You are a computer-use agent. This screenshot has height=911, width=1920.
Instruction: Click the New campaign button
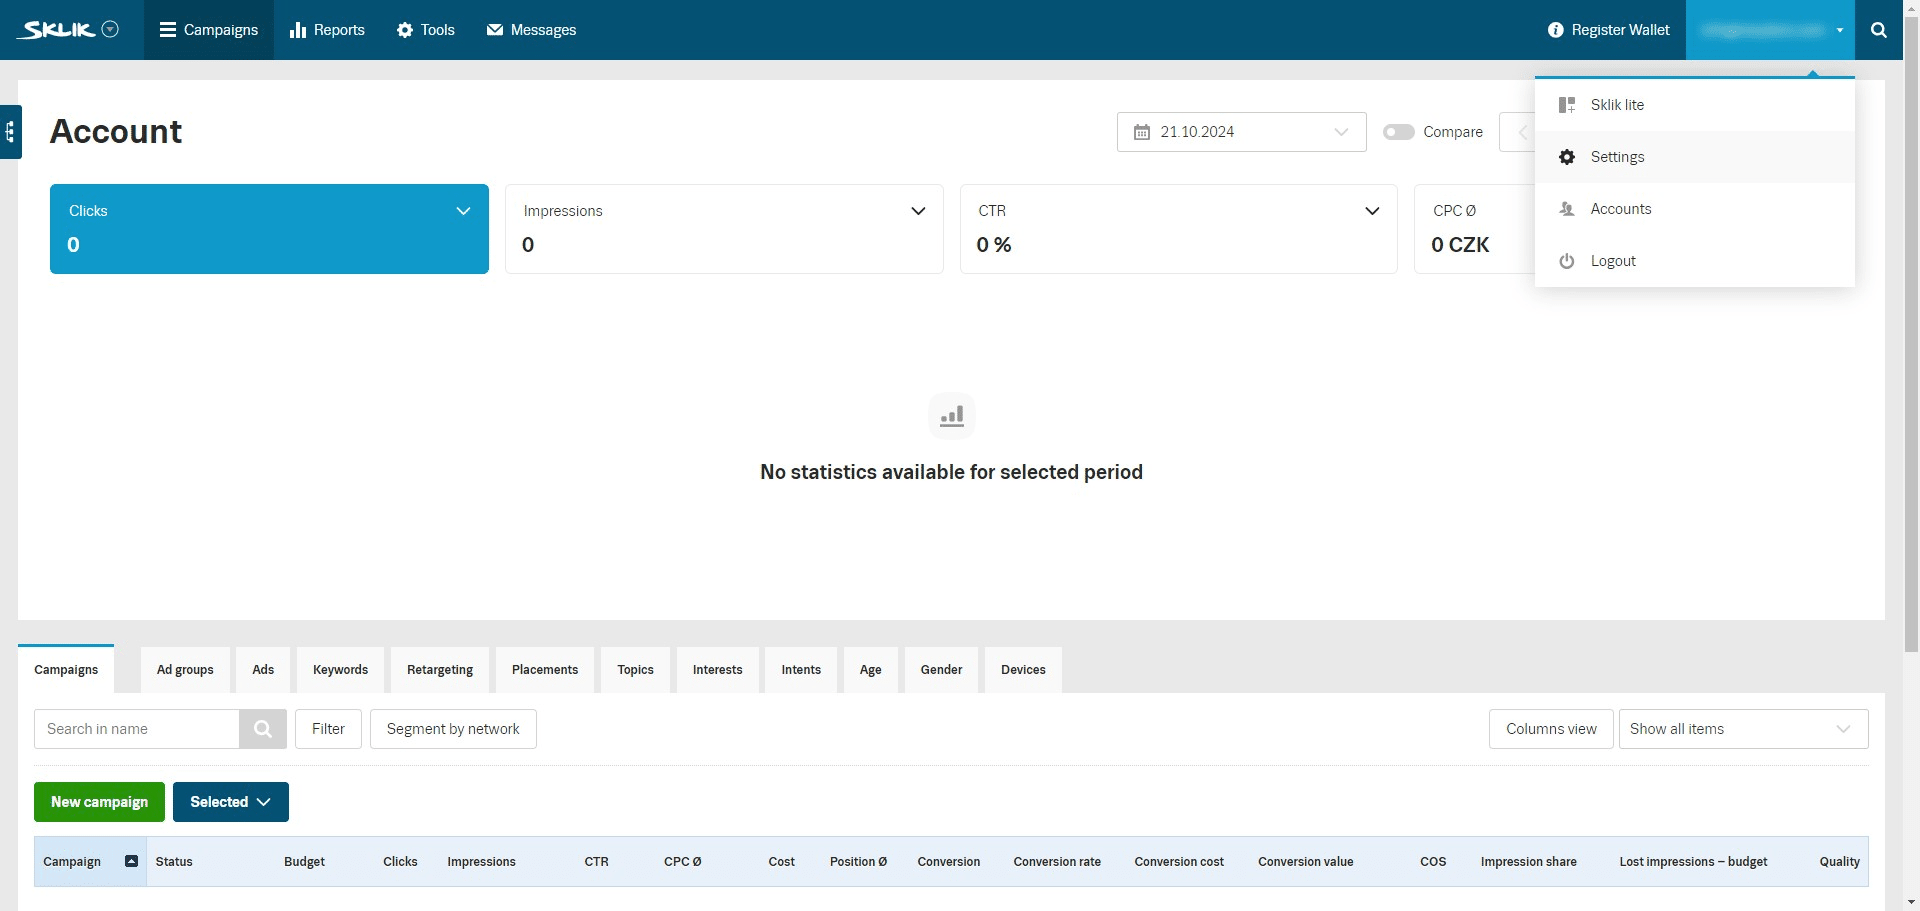(x=99, y=802)
